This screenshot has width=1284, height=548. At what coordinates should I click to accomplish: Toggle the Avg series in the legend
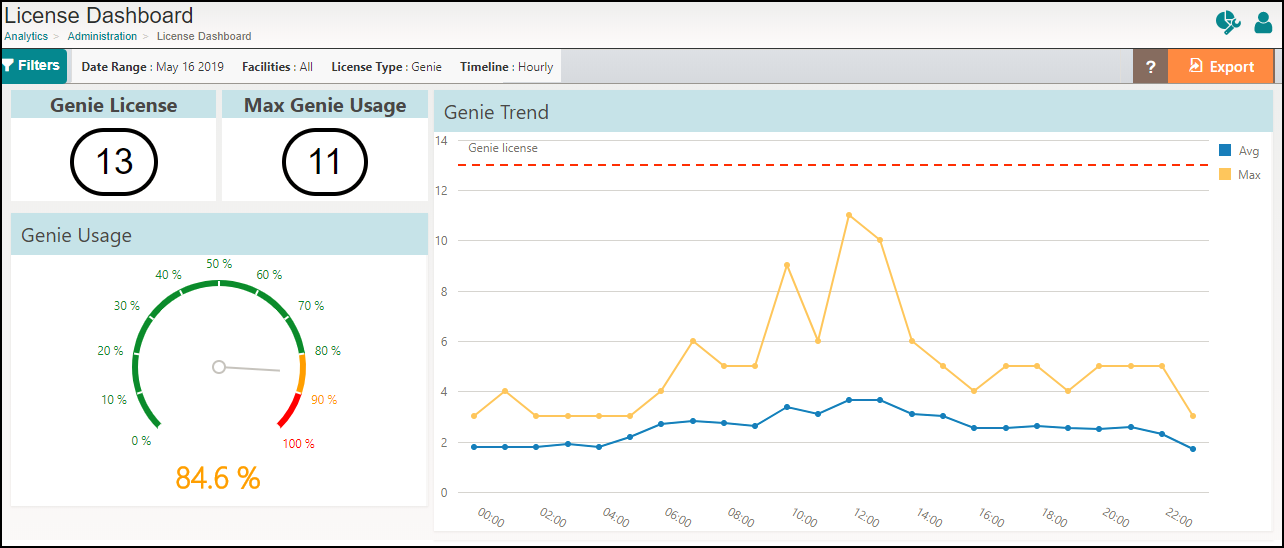[x=1238, y=151]
